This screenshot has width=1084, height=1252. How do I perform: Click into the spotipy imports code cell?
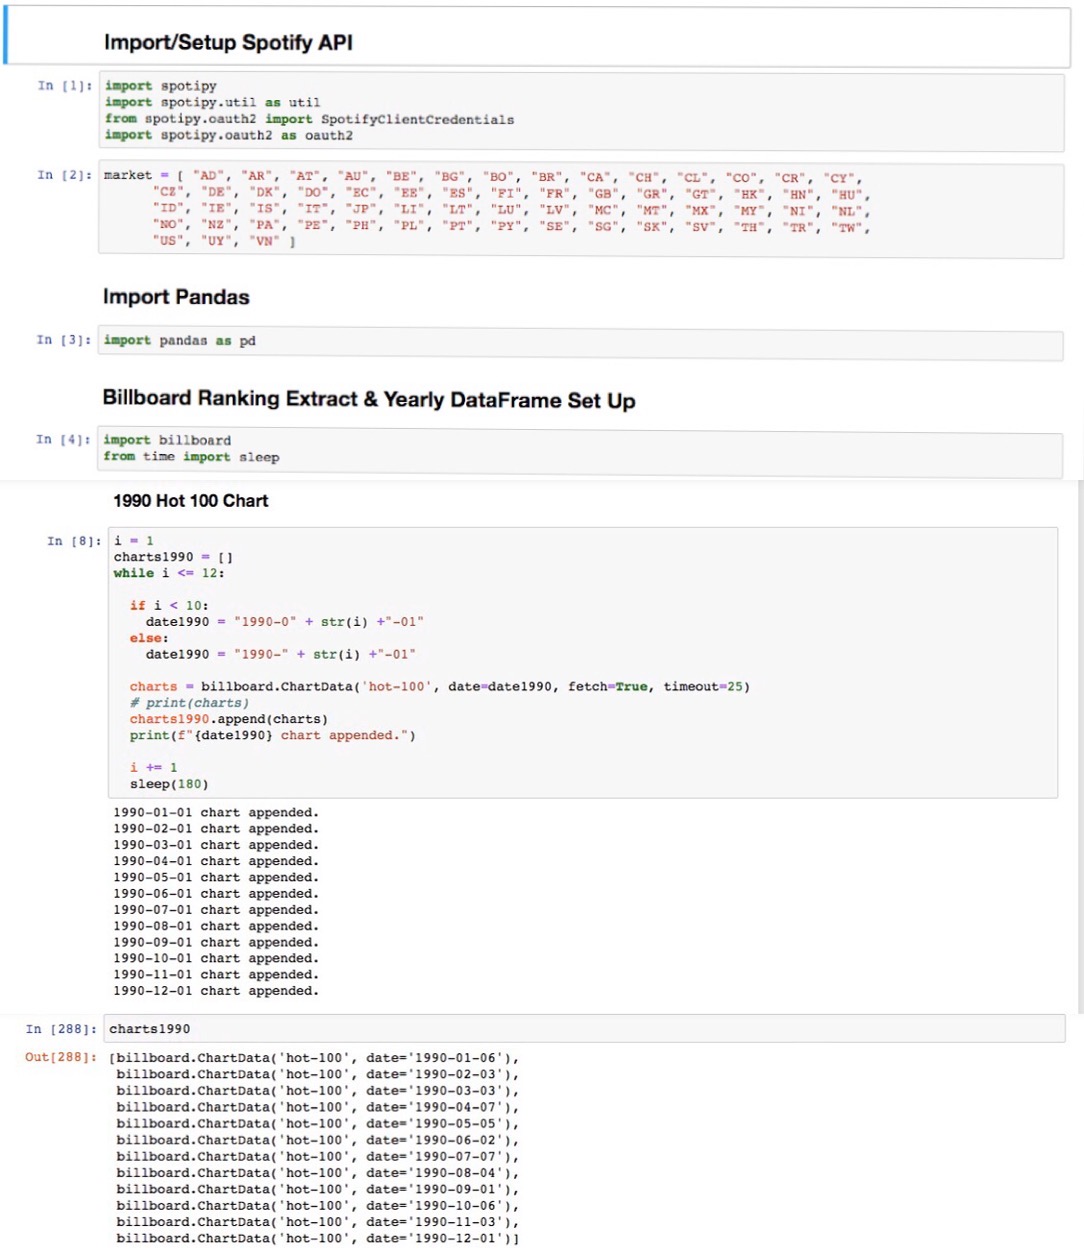(580, 111)
